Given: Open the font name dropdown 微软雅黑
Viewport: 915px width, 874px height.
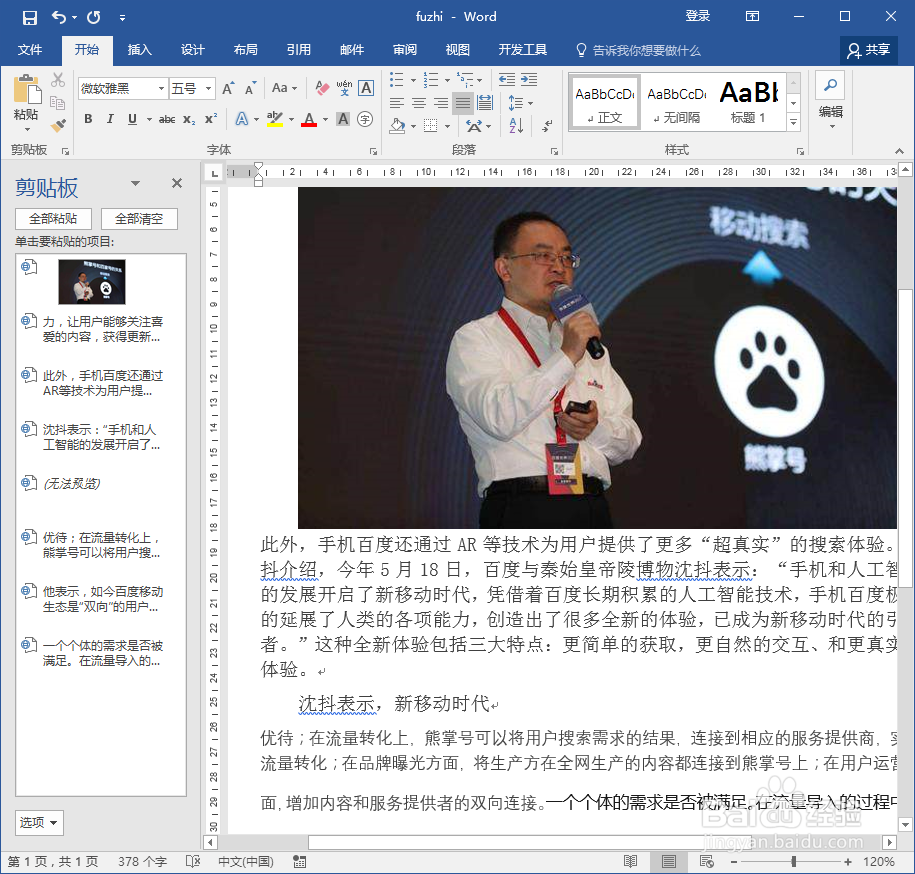Looking at the screenshot, I should pyautogui.click(x=162, y=89).
